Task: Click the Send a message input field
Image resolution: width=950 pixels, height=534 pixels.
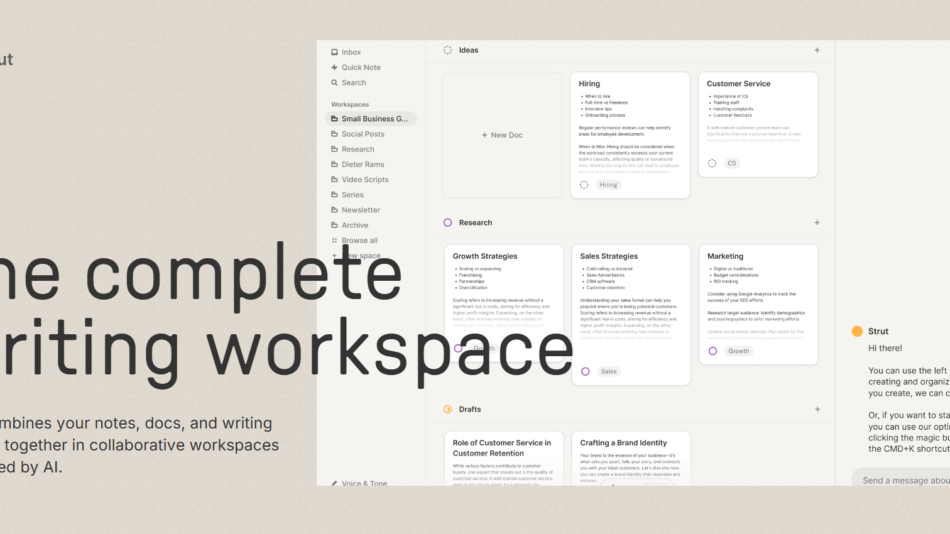Action: tap(900, 480)
